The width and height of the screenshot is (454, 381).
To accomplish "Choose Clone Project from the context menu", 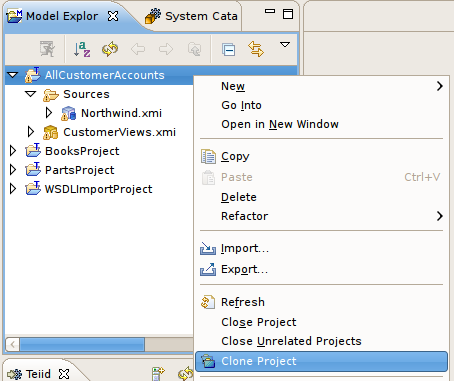I will click(321, 361).
